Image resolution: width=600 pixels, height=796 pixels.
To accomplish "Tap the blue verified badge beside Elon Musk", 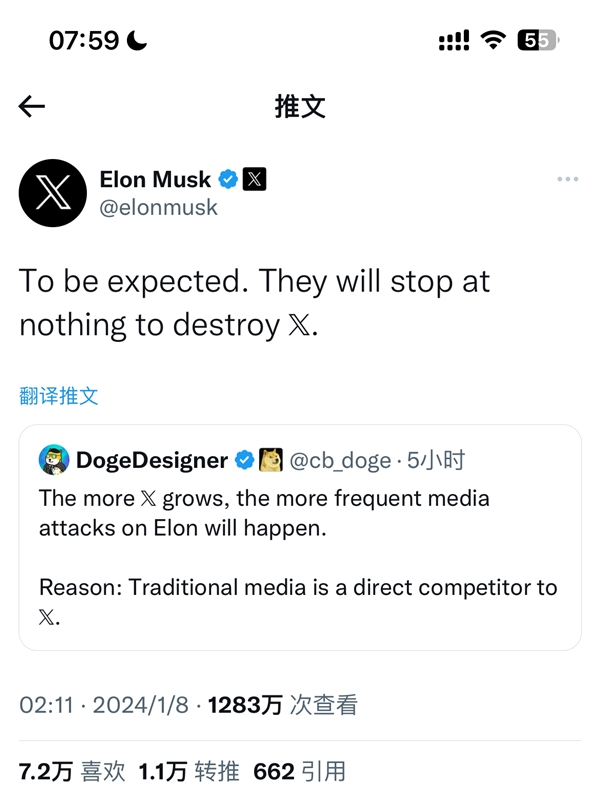I will click(228, 180).
